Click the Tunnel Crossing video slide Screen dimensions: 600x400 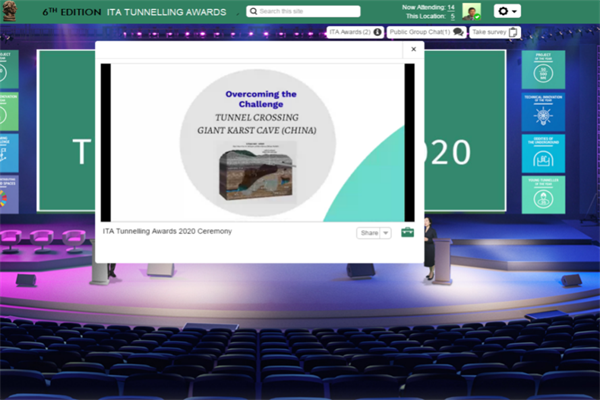260,141
